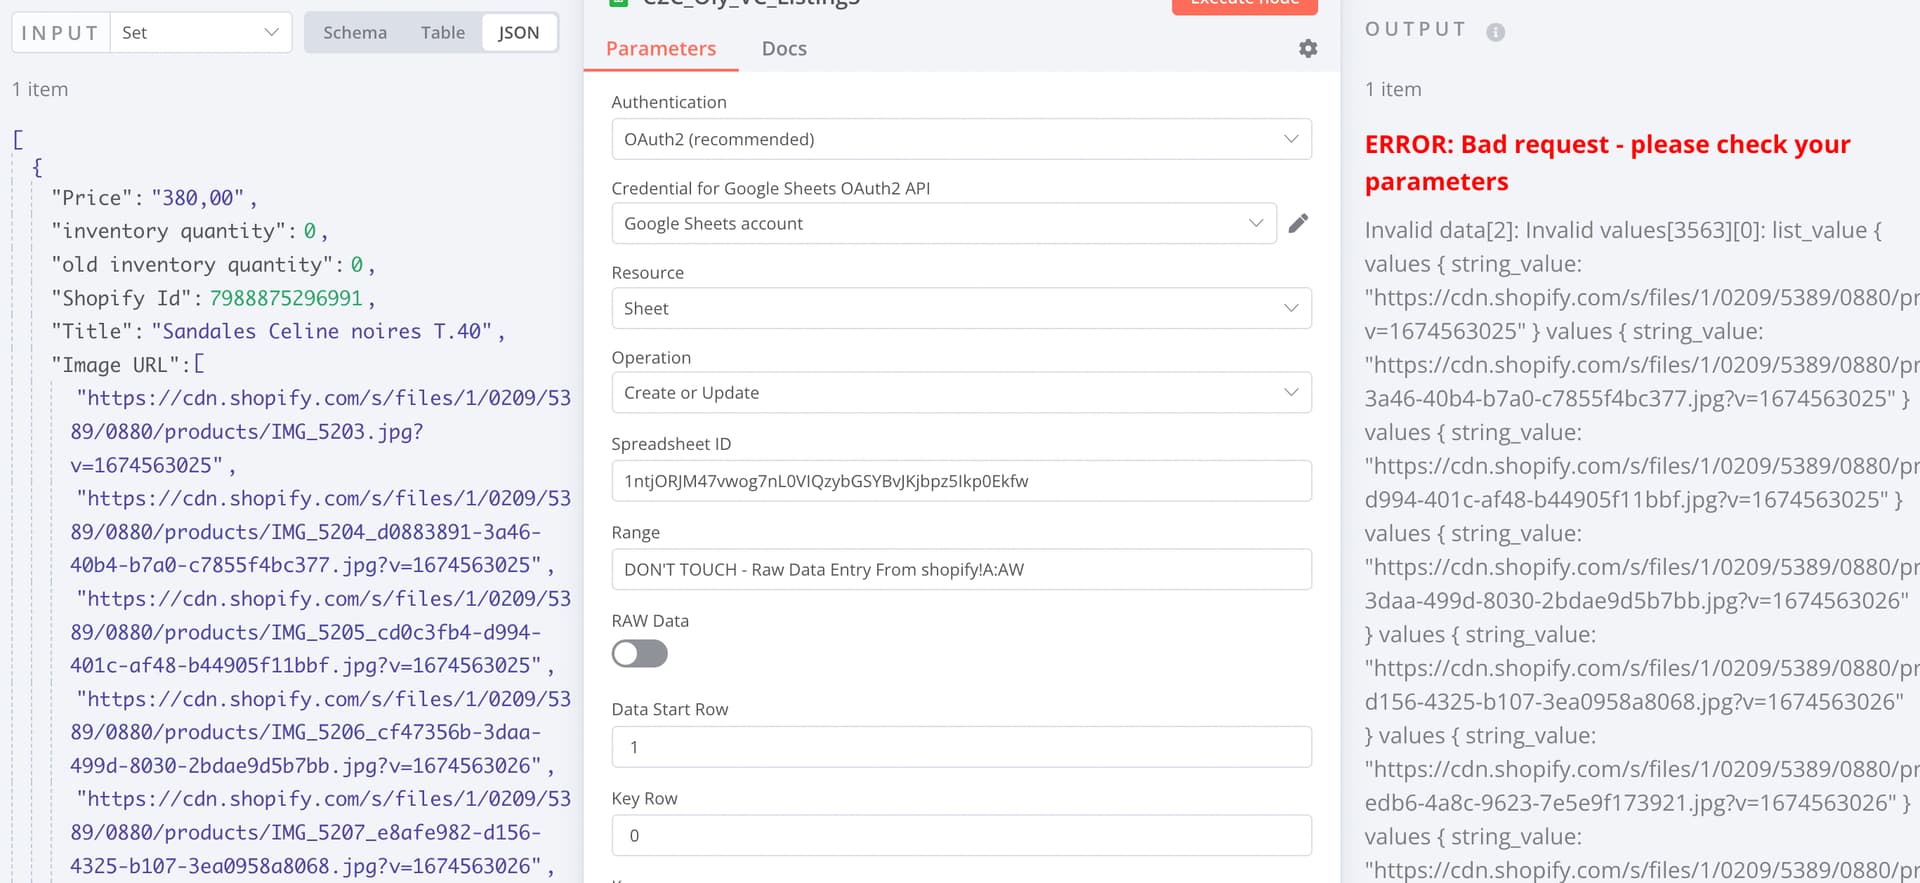Open the Authentication dropdown
This screenshot has width=1920, height=883.
960,139
